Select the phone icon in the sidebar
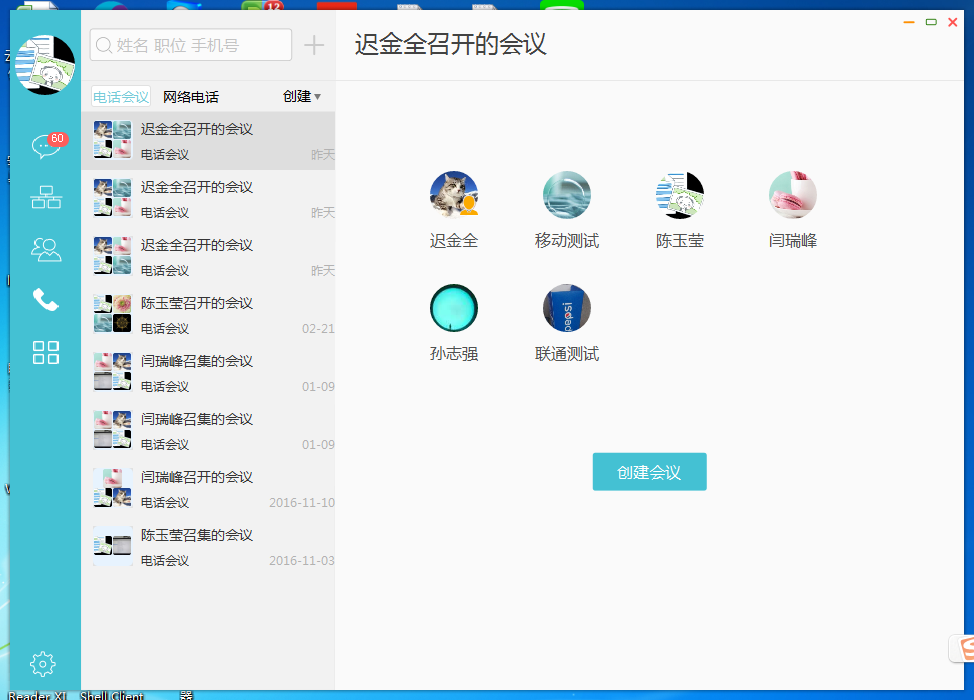 (x=44, y=301)
